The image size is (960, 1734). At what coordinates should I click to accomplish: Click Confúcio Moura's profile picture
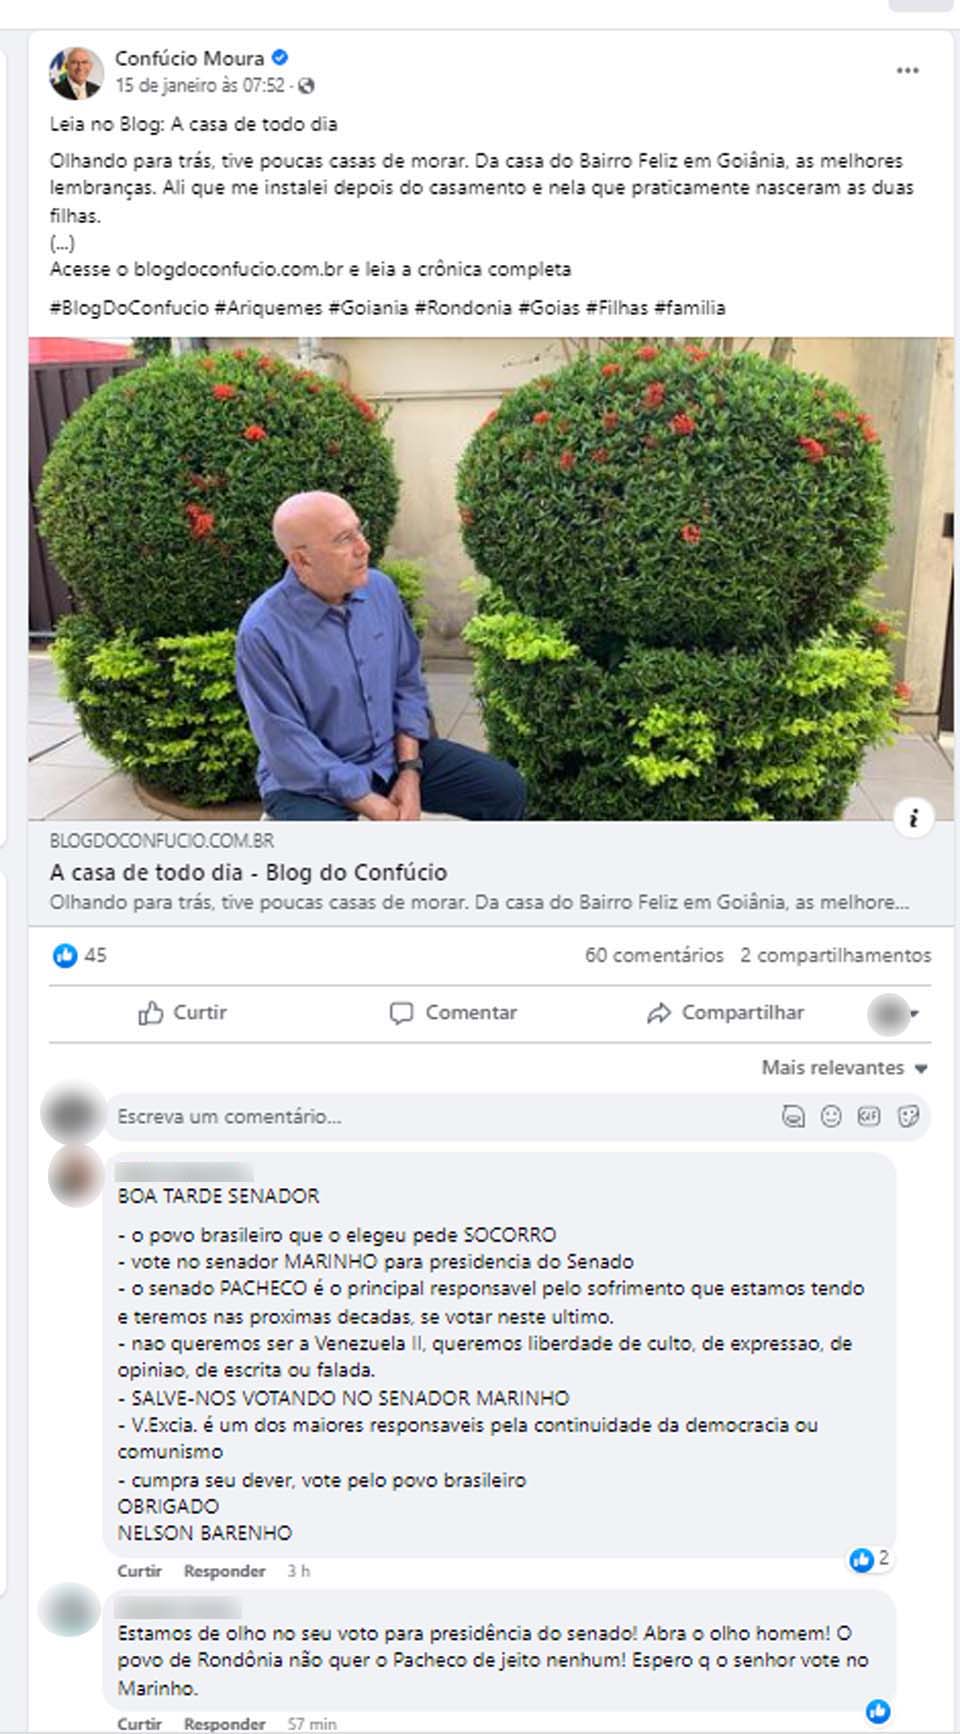(76, 72)
